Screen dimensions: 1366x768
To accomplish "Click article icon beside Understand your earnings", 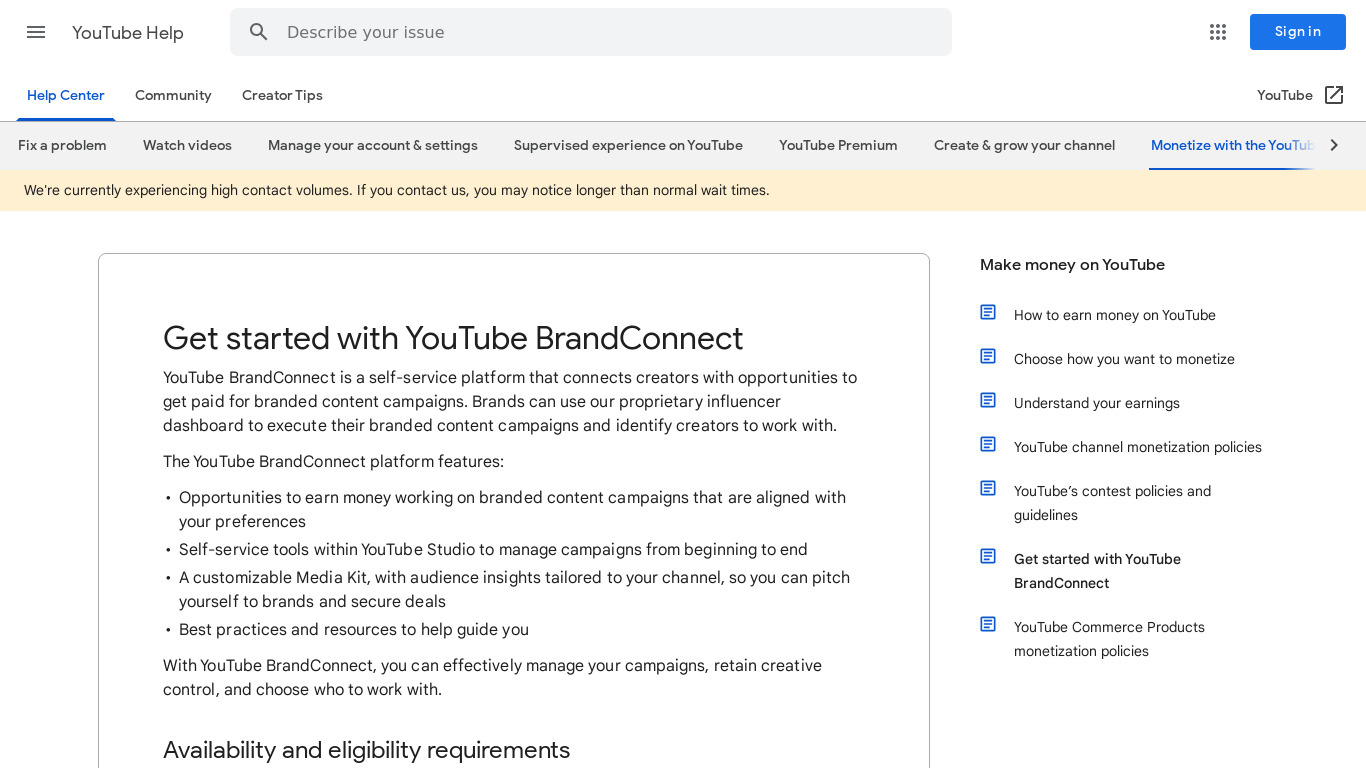I will click(x=988, y=401).
